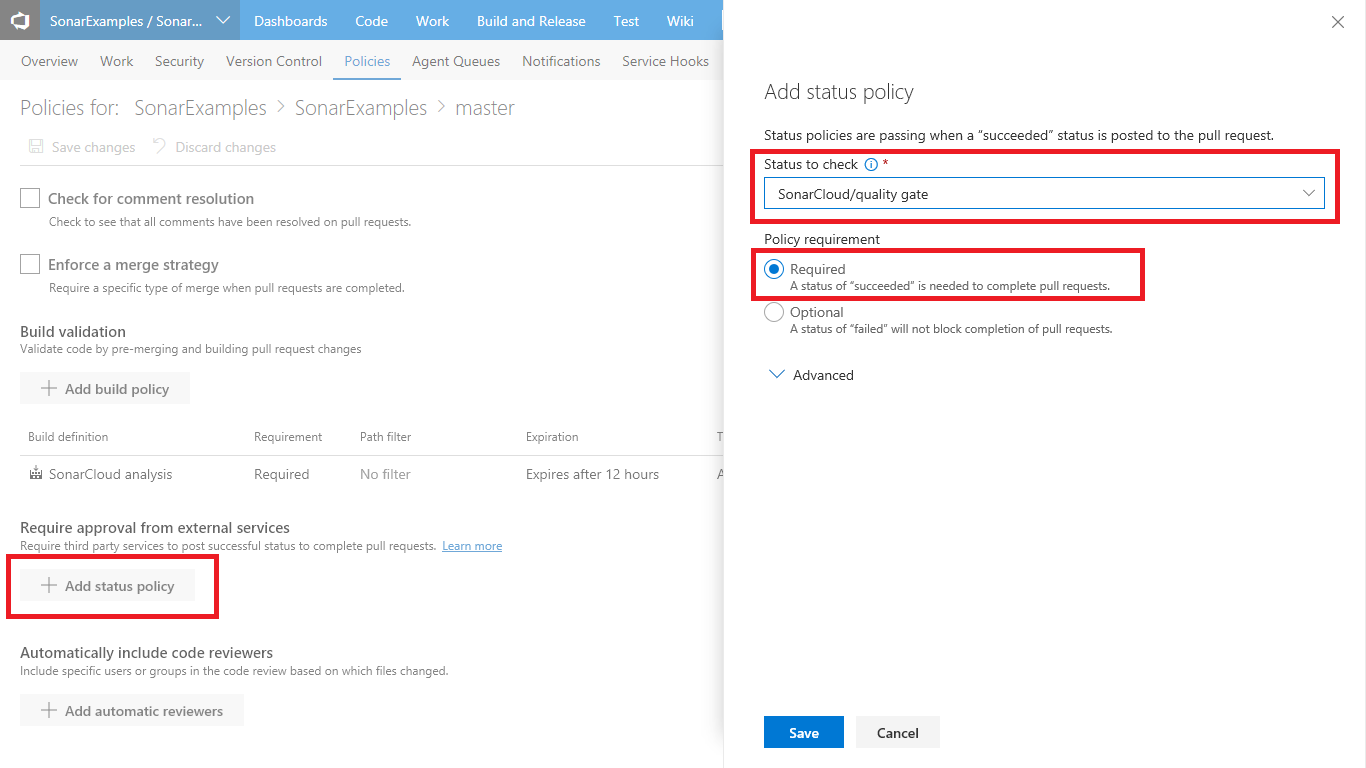Switch to the Agent Queues tab
The width and height of the screenshot is (1366, 768).
pos(456,61)
